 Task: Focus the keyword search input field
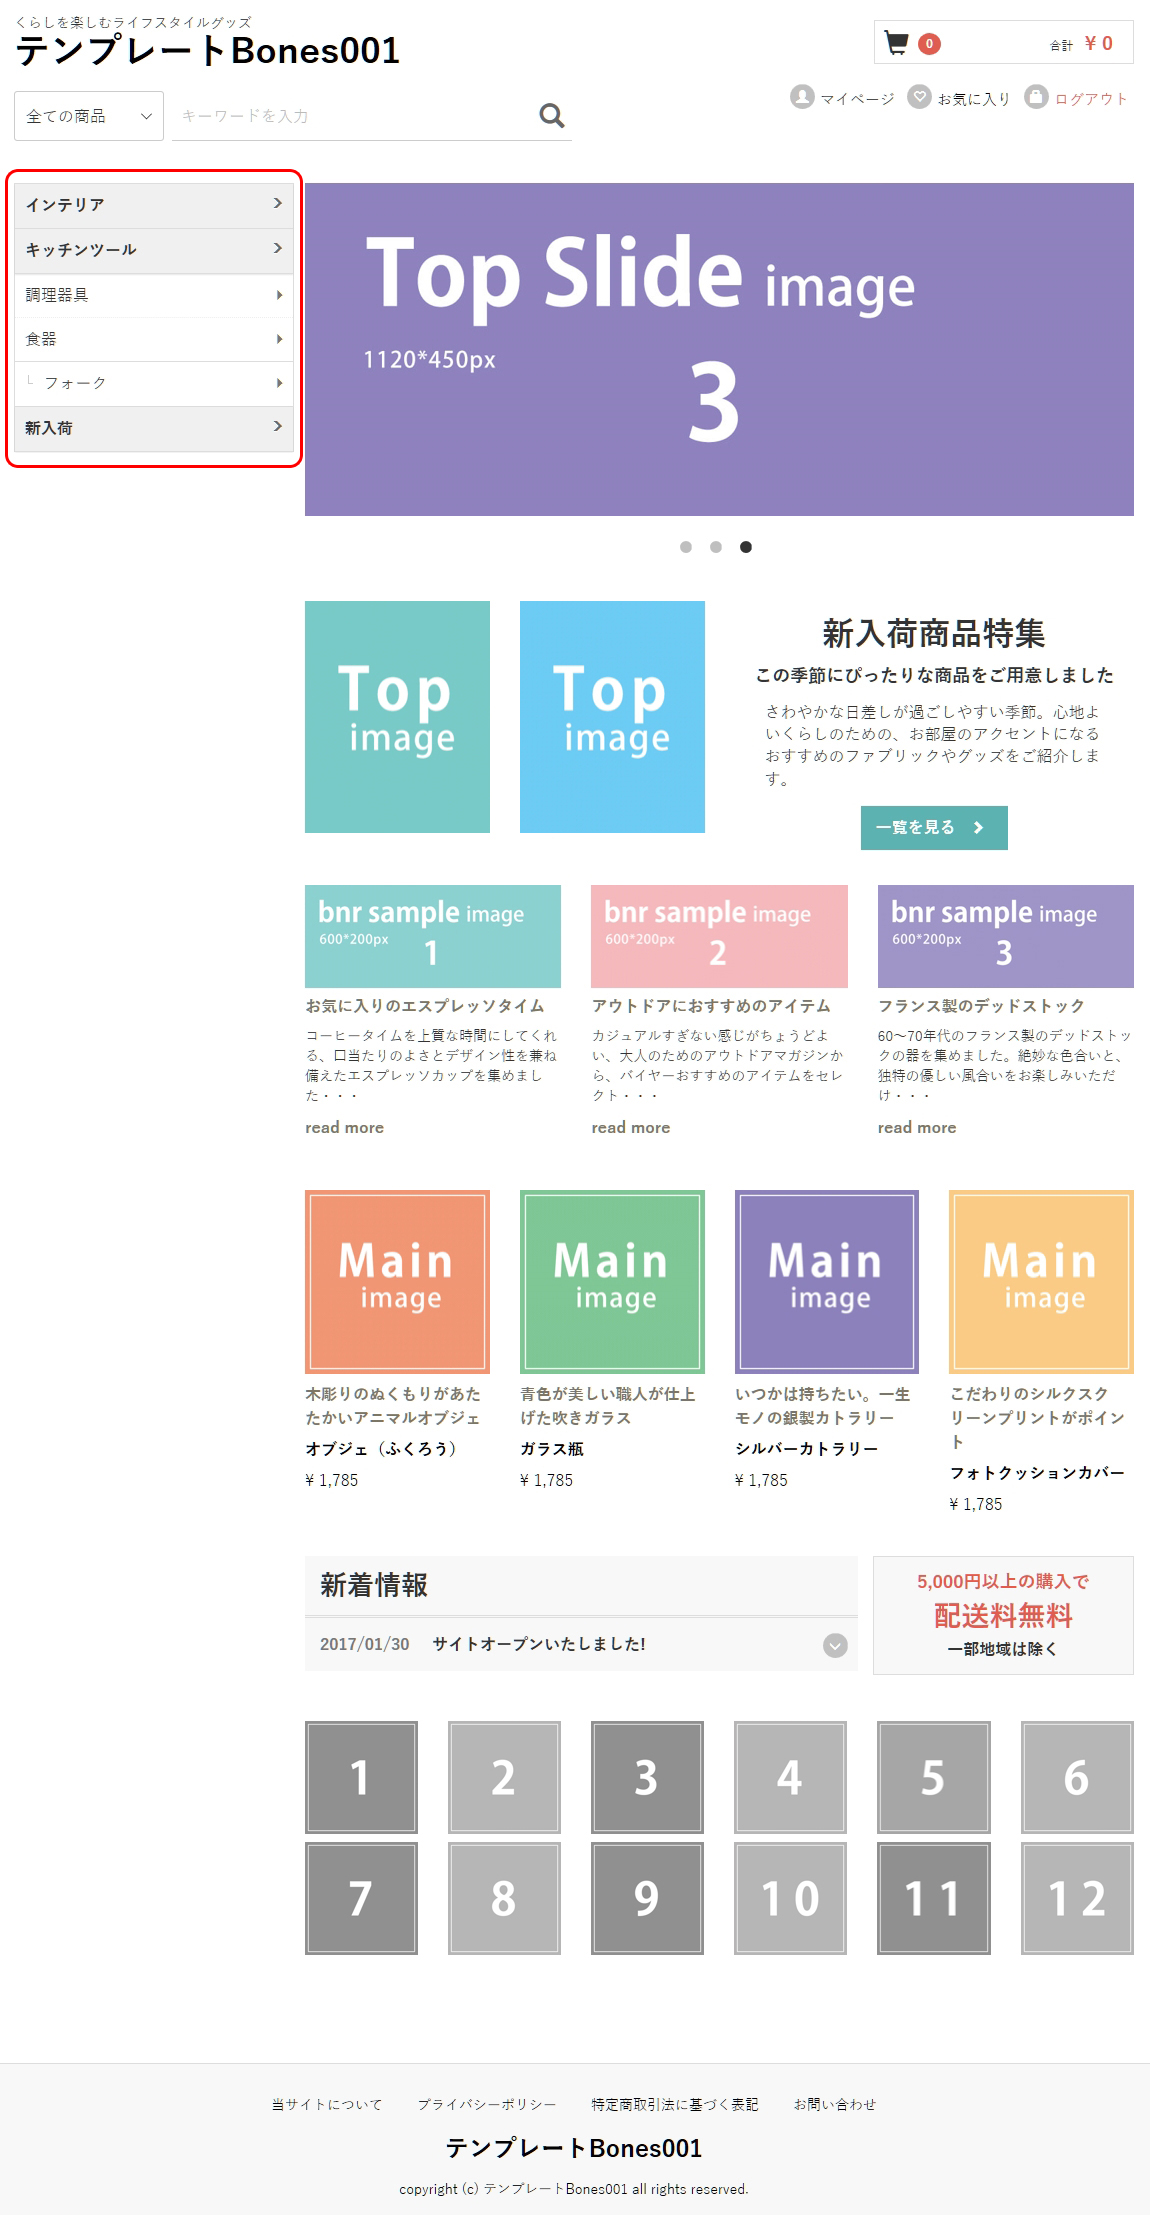[x=350, y=116]
